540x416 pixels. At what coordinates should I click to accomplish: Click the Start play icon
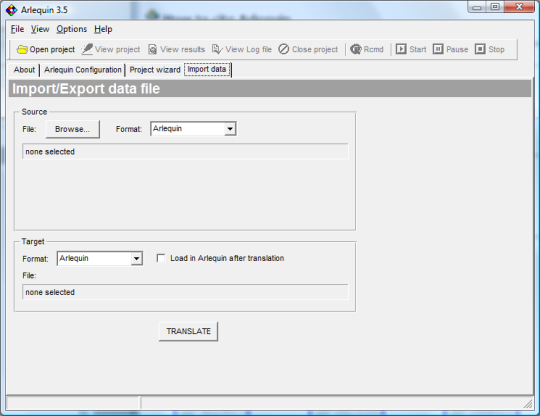[x=401, y=49]
